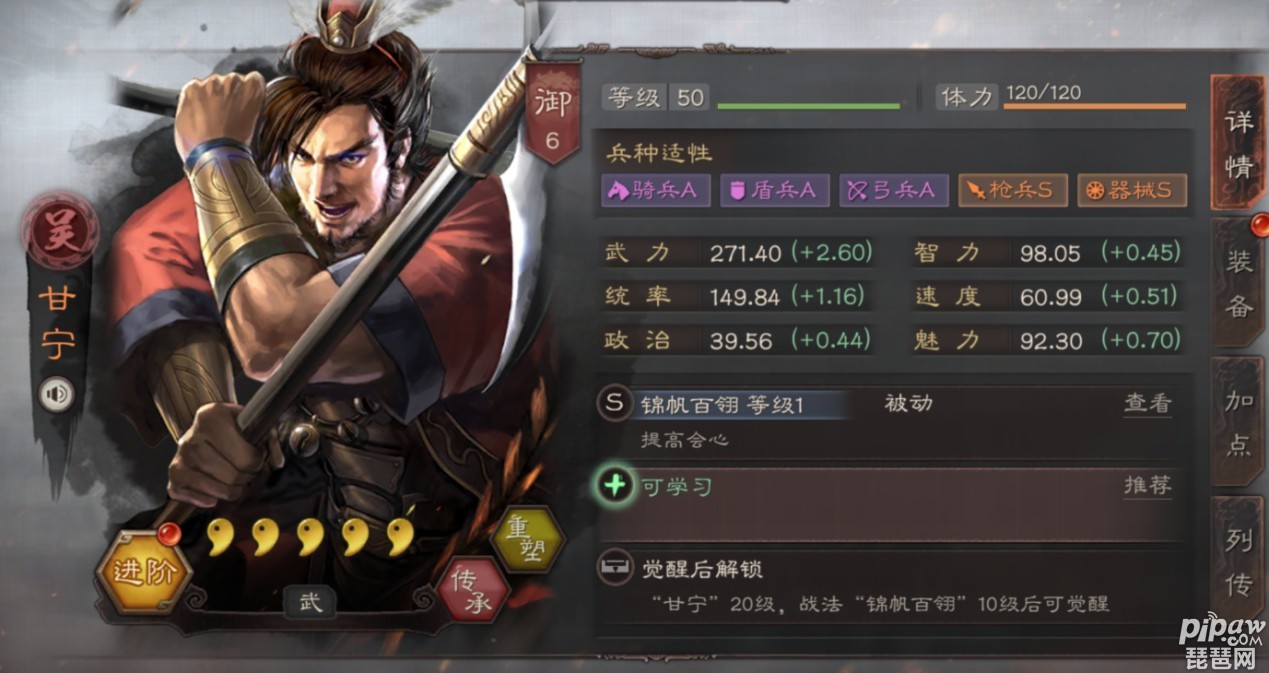Tap the 传承 hexagon icon
1269x673 pixels.
coord(473,591)
